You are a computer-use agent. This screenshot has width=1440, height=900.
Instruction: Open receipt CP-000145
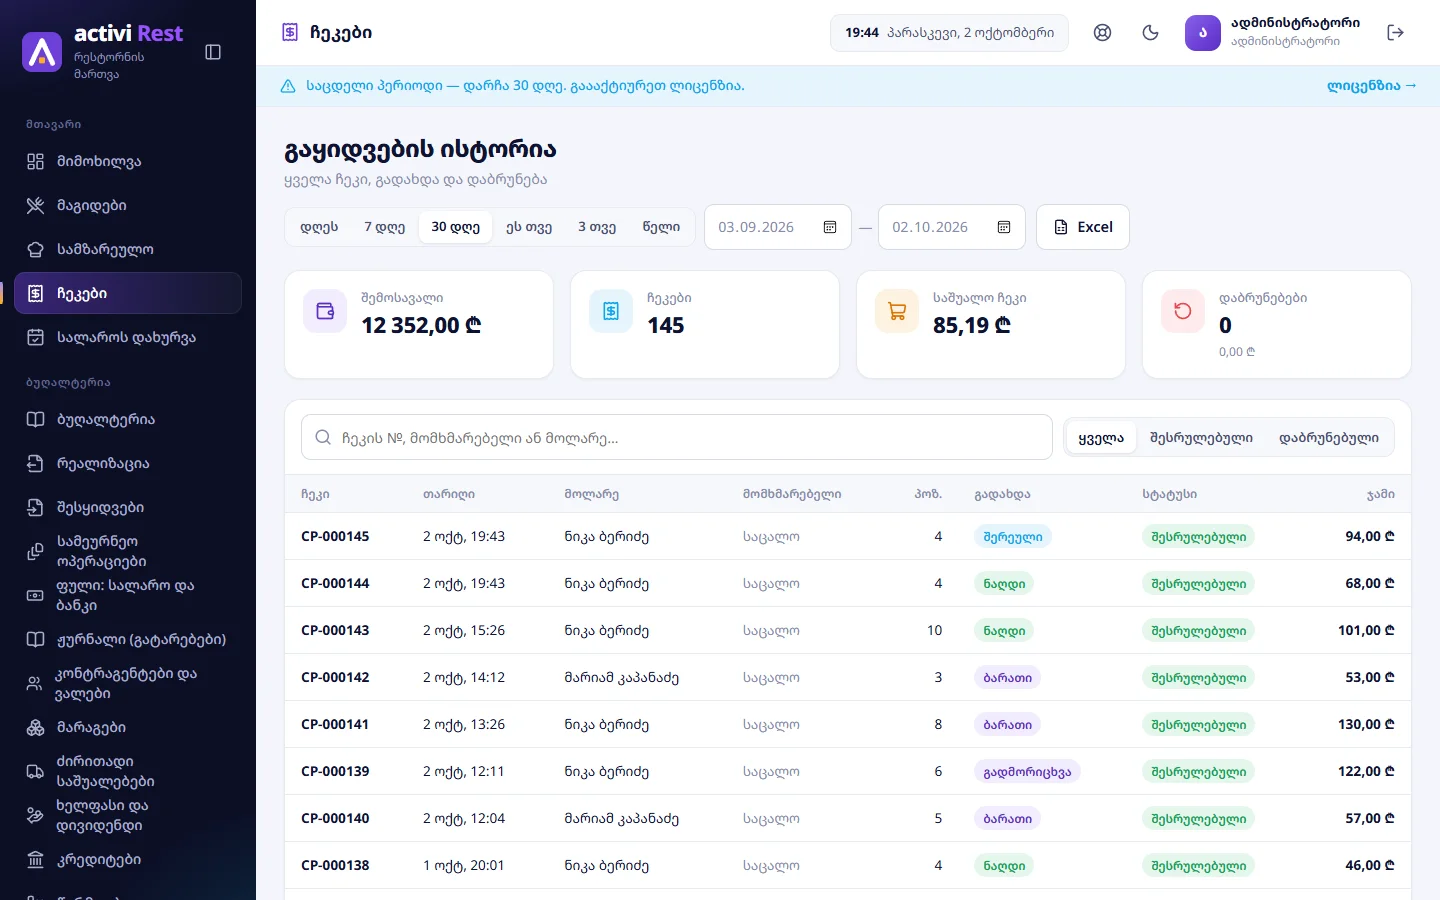[x=848, y=536]
